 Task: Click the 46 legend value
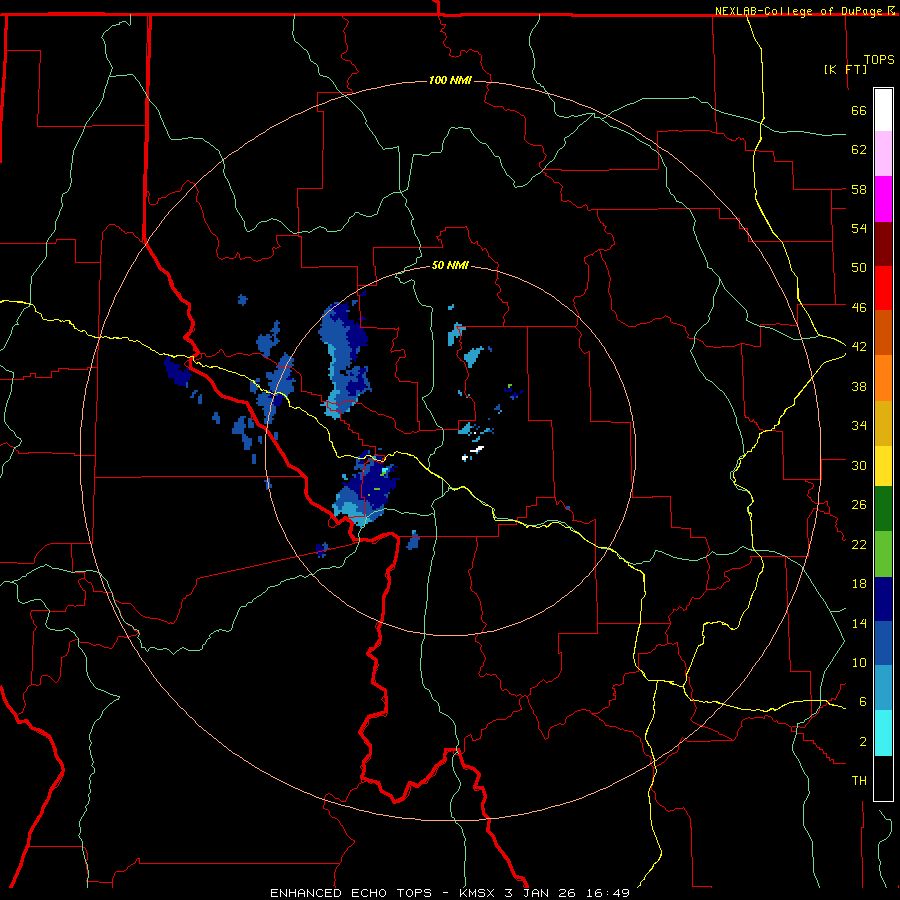tap(859, 308)
